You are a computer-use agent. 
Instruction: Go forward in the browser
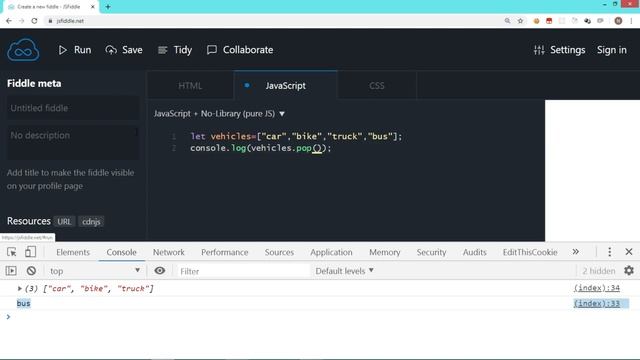[21, 21]
